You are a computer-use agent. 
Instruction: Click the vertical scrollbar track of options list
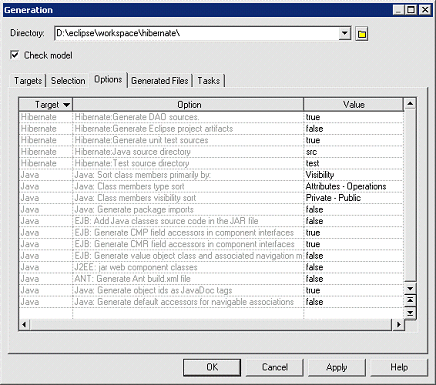(x=410, y=196)
